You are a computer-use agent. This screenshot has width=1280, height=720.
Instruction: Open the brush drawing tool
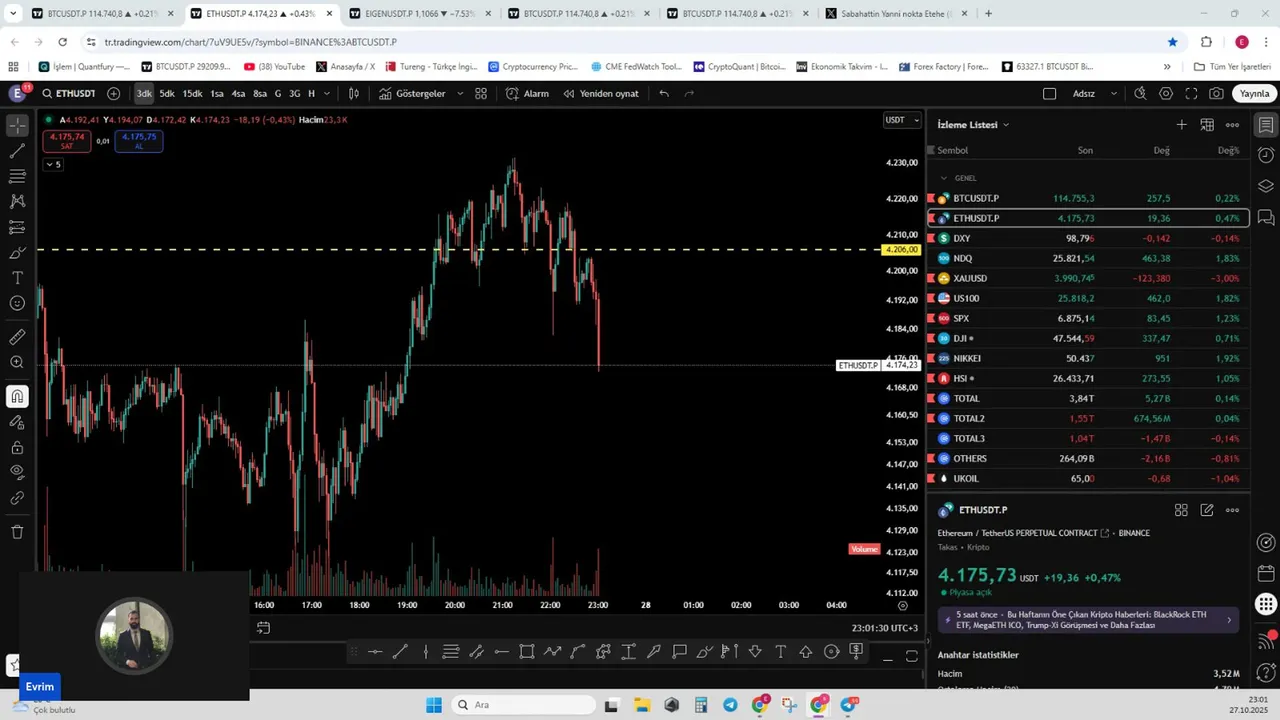click(17, 252)
